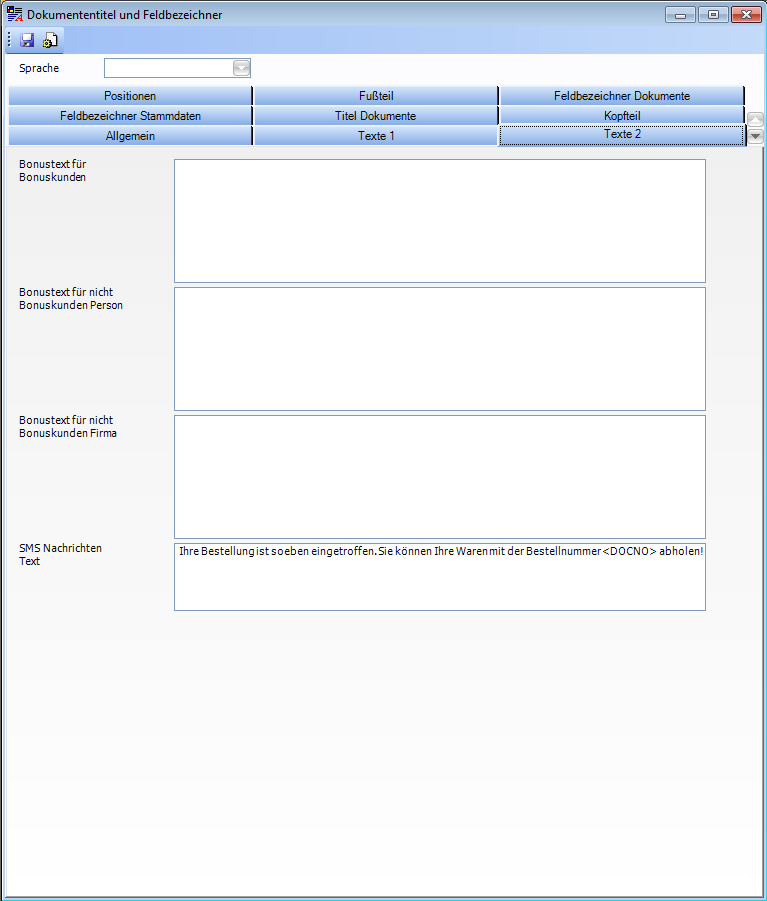Click the application icon in the title bar
This screenshot has height=901, width=767.
(14, 15)
